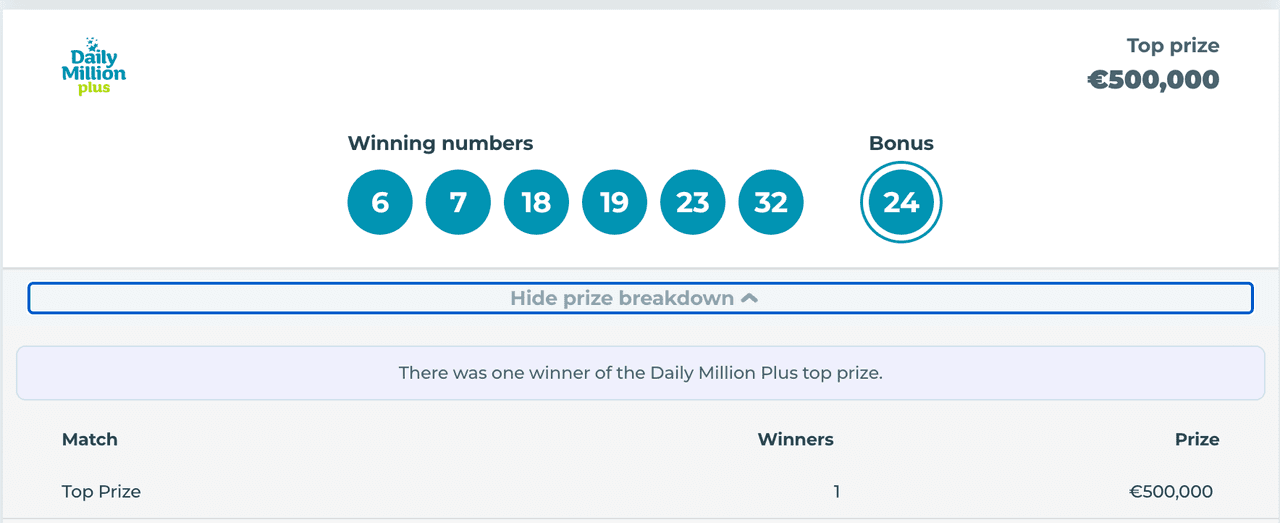Click the one winner notification banner
1280x523 pixels.
[x=640, y=373]
